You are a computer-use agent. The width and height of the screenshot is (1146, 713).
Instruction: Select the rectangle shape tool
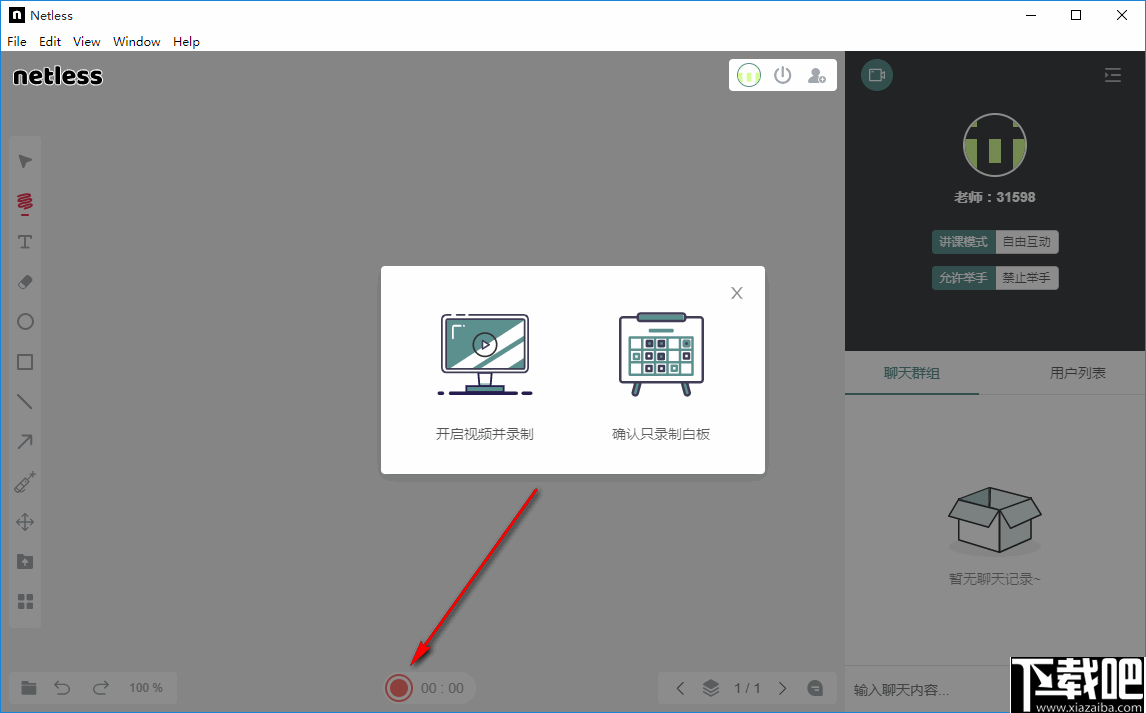pyautogui.click(x=24, y=361)
